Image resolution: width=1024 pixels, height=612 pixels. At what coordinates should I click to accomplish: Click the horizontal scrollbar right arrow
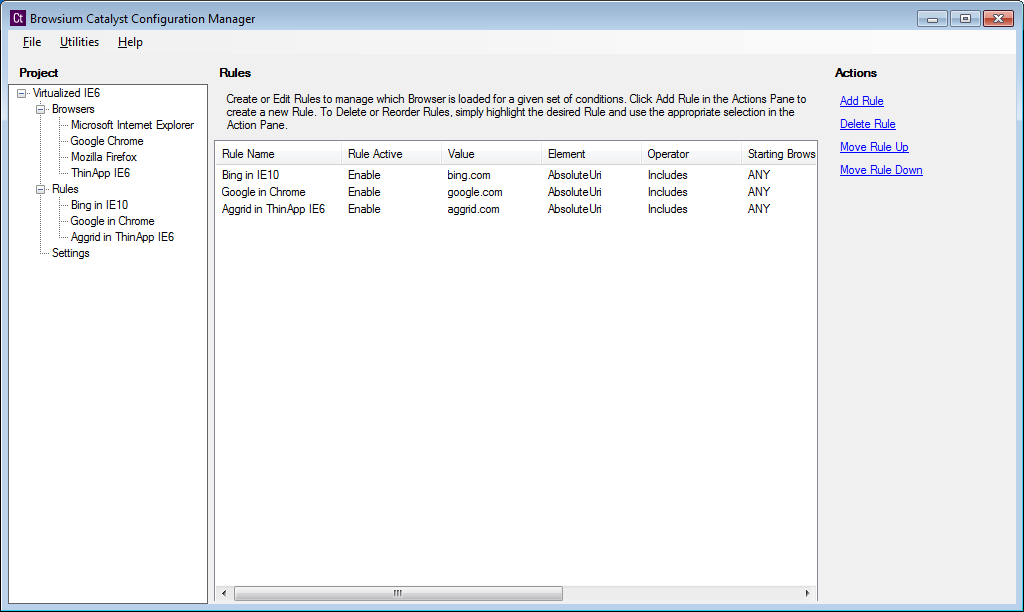pos(808,593)
